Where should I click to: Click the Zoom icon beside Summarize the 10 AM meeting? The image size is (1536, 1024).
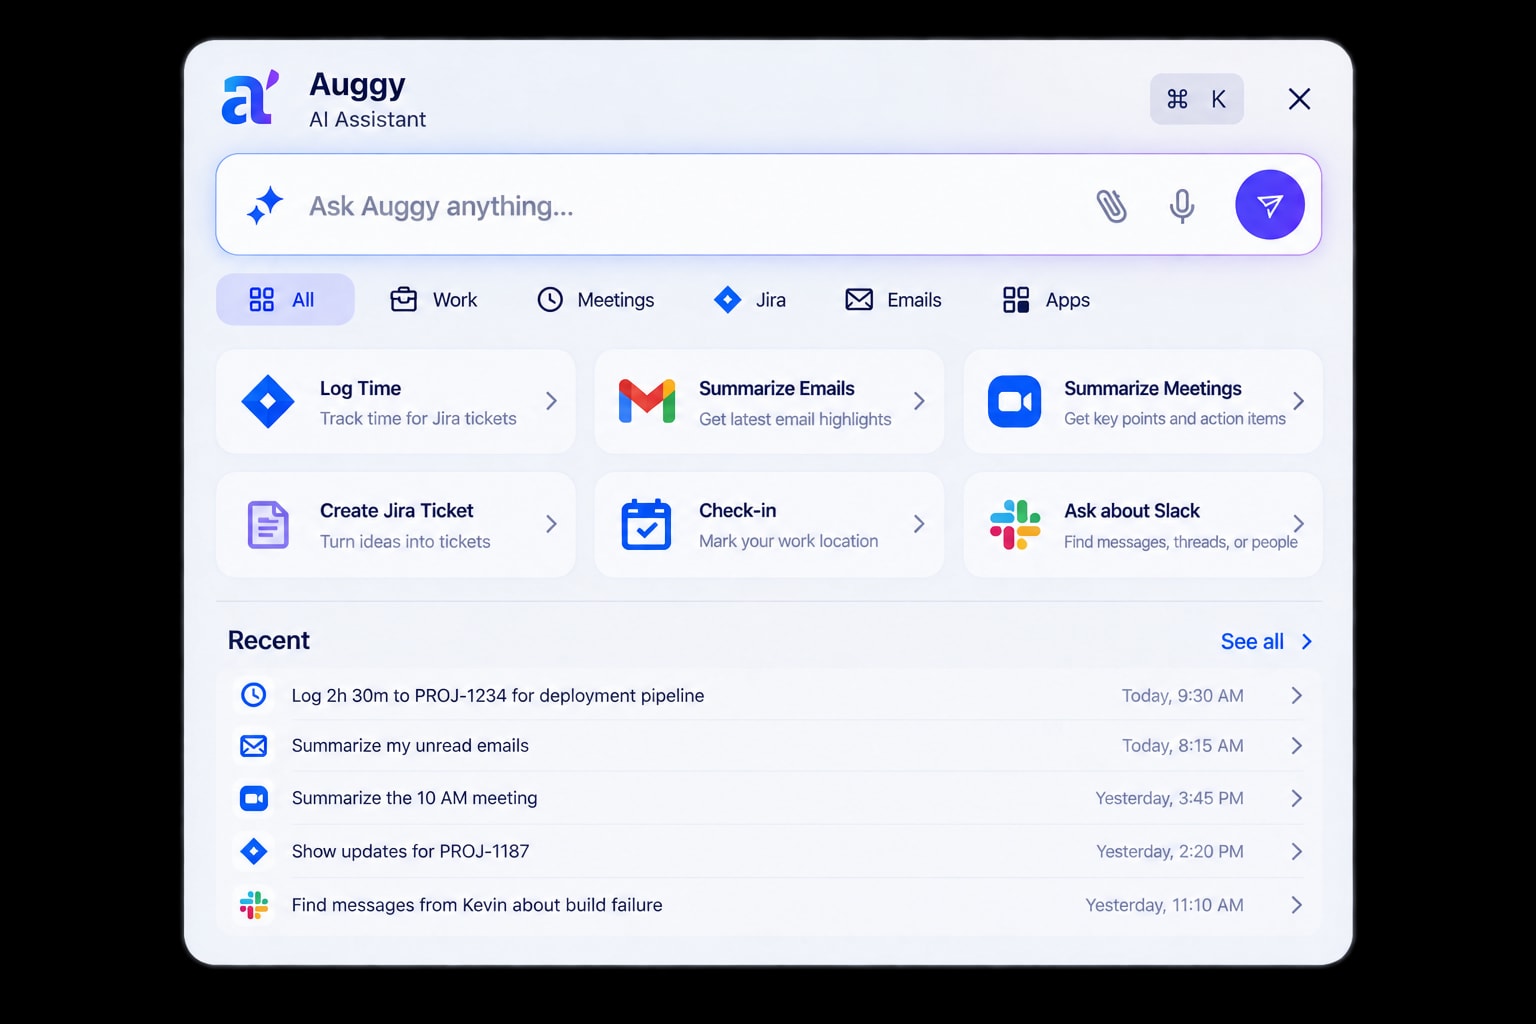click(x=254, y=798)
